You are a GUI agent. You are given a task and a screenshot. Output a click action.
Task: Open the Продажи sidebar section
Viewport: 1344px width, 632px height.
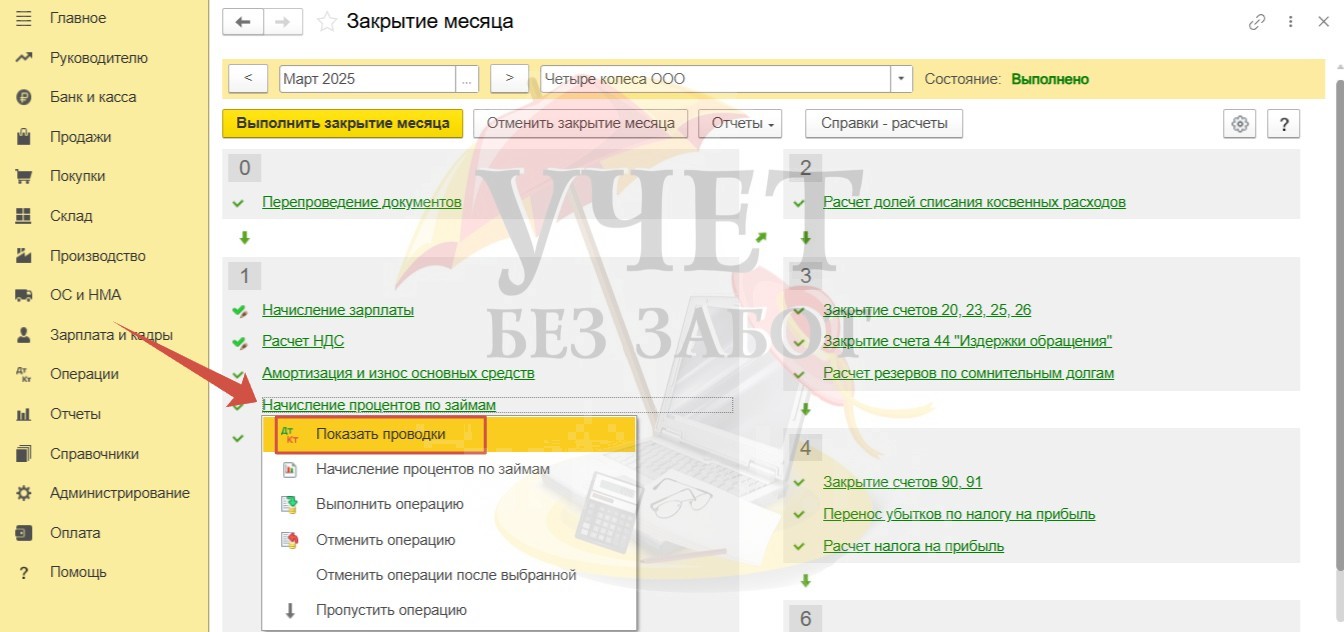coord(80,137)
